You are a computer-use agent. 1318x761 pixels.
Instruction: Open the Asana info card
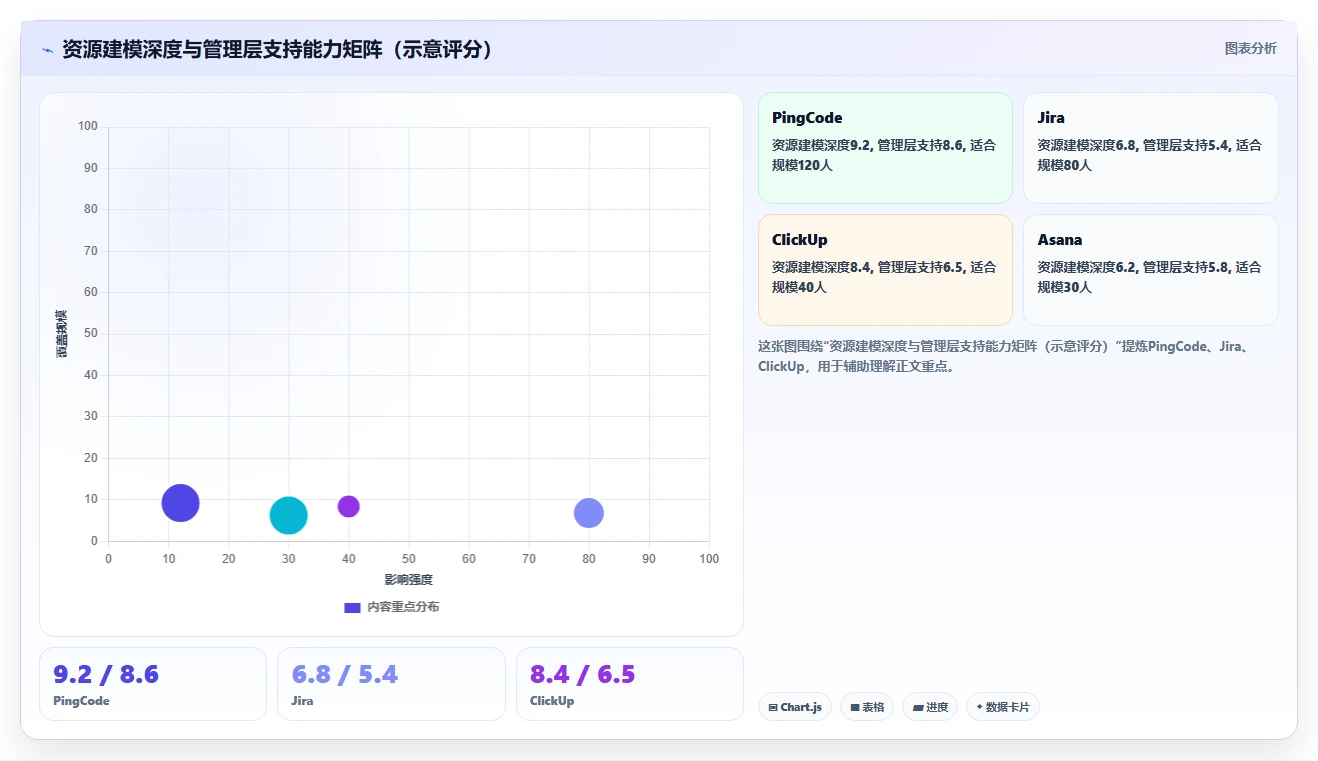pyautogui.click(x=1150, y=270)
